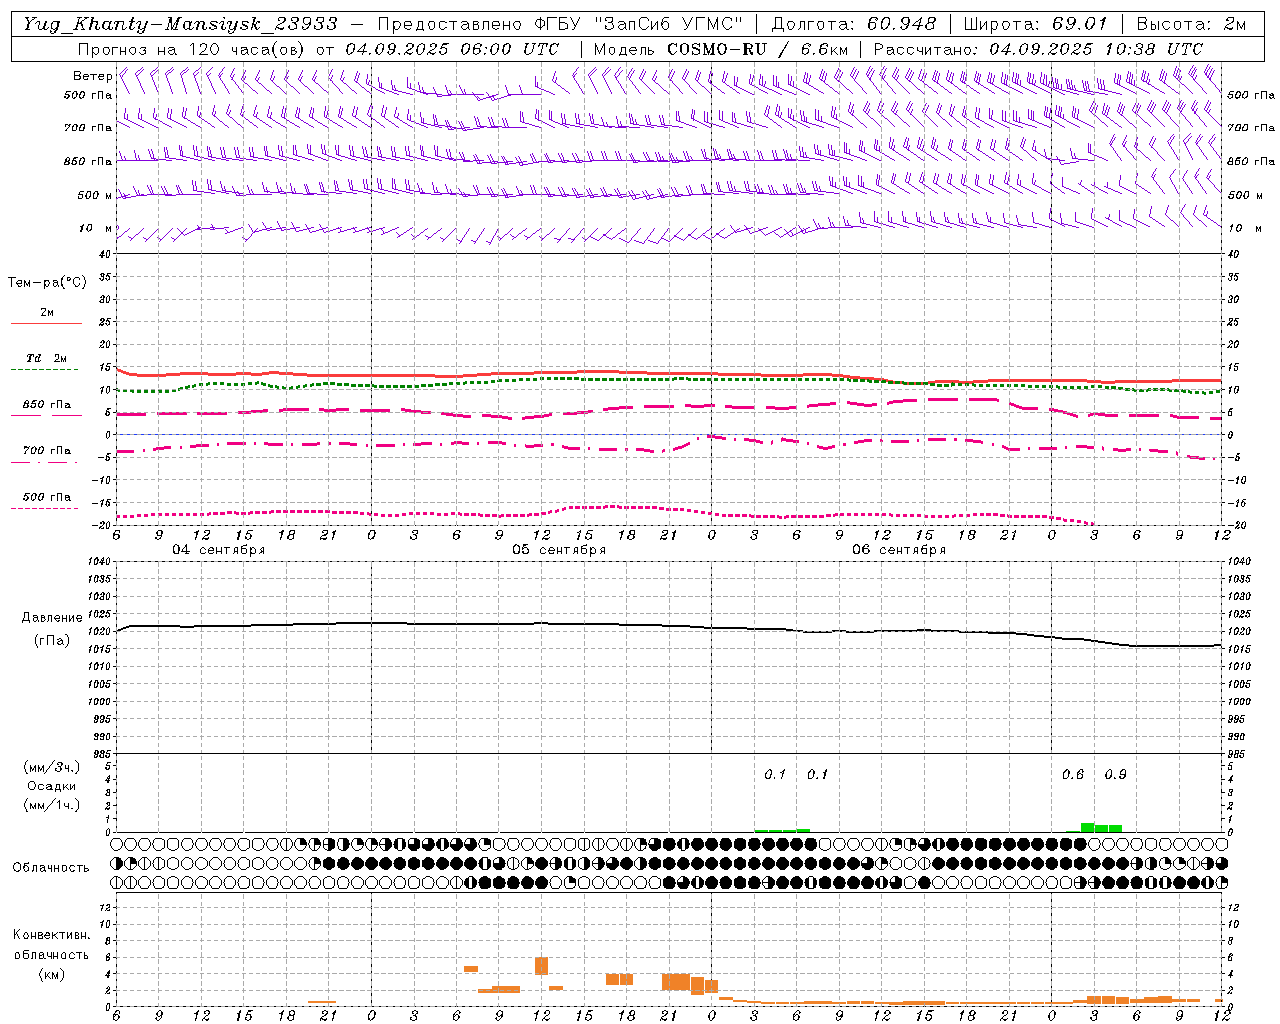The width and height of the screenshot is (1280, 1024).
Task: Click the Конвективн. label
Action: [x=51, y=935]
